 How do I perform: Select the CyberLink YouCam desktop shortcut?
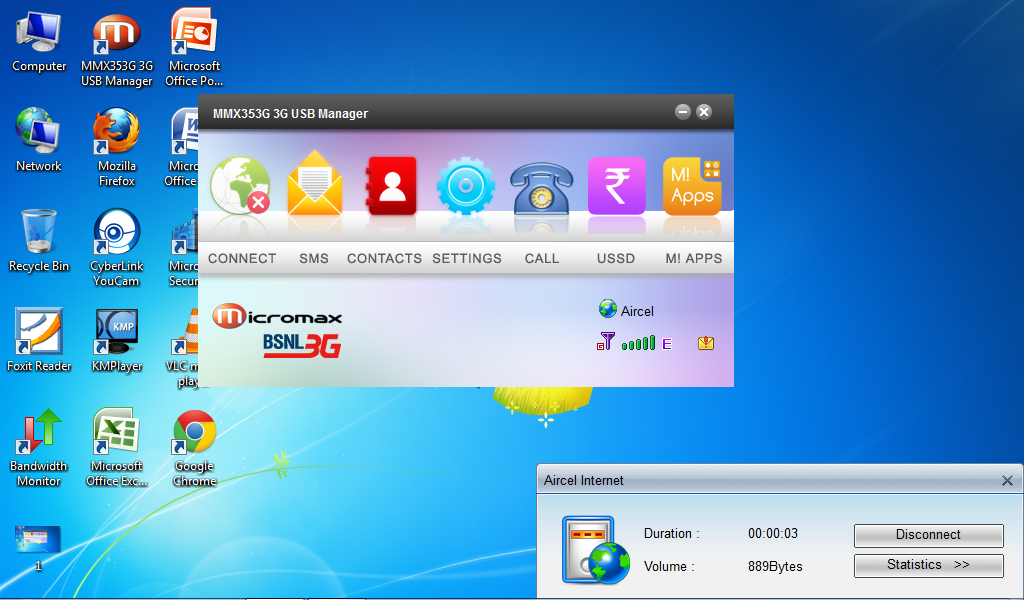coord(117,247)
